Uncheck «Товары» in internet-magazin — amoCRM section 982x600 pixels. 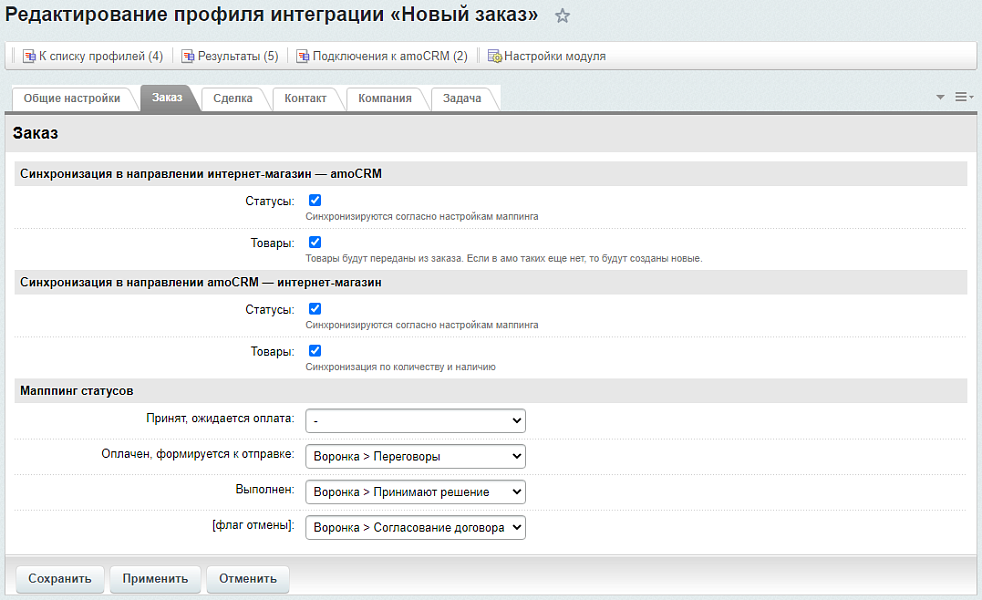coord(316,241)
